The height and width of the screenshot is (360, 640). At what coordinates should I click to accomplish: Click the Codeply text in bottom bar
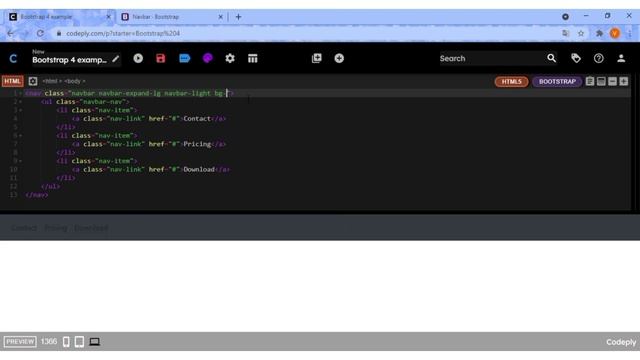(x=621, y=342)
